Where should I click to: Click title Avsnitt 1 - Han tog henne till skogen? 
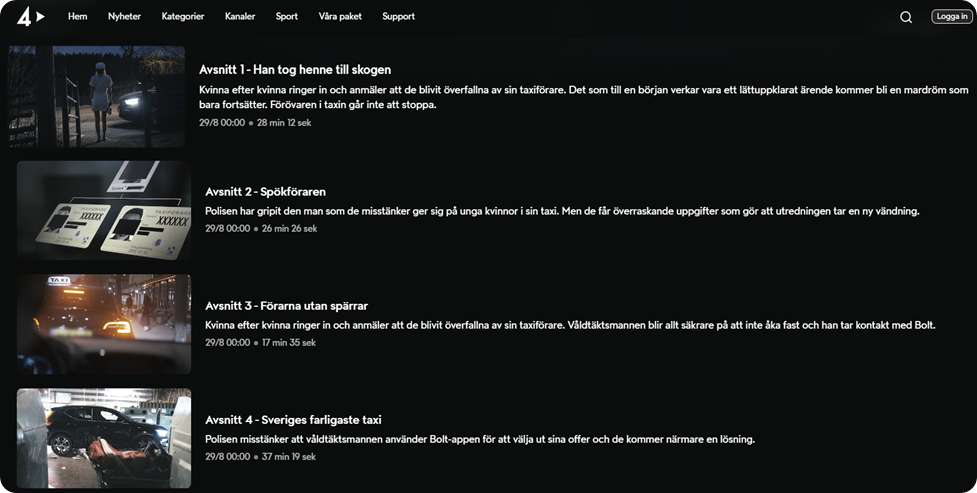click(x=295, y=70)
